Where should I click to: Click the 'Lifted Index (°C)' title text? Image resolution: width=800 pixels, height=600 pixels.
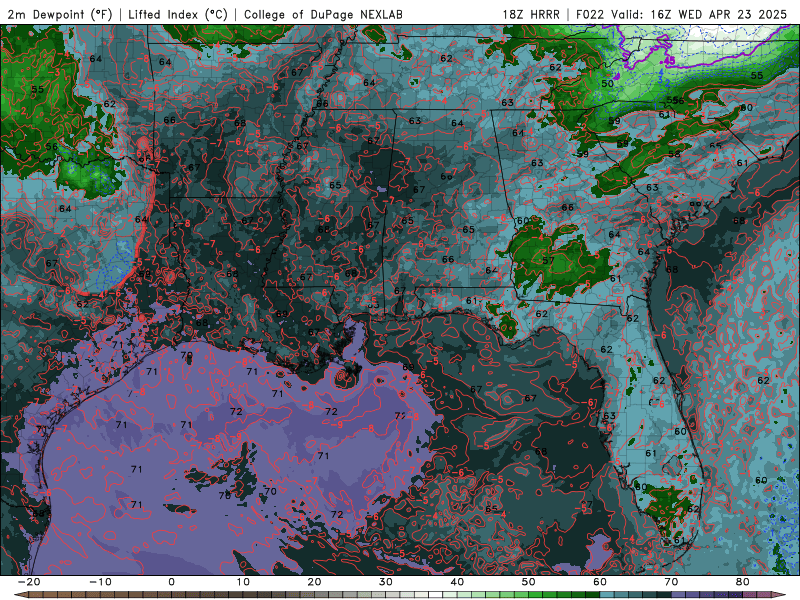[178, 14]
